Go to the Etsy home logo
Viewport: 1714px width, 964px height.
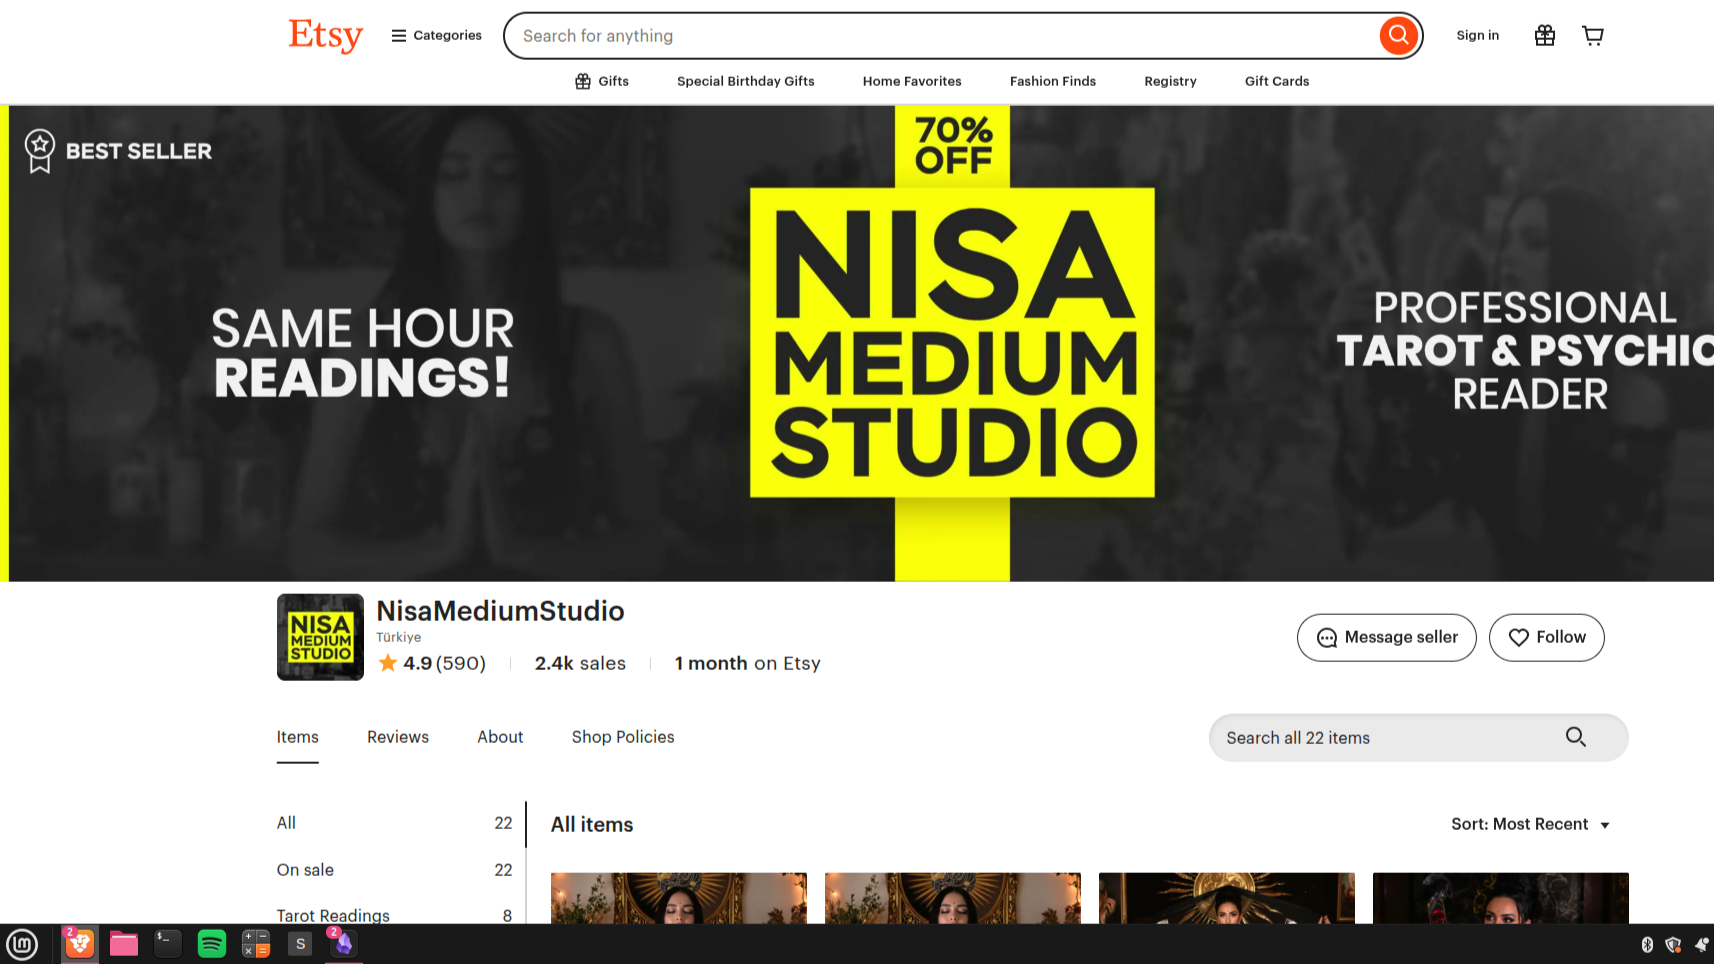click(325, 36)
